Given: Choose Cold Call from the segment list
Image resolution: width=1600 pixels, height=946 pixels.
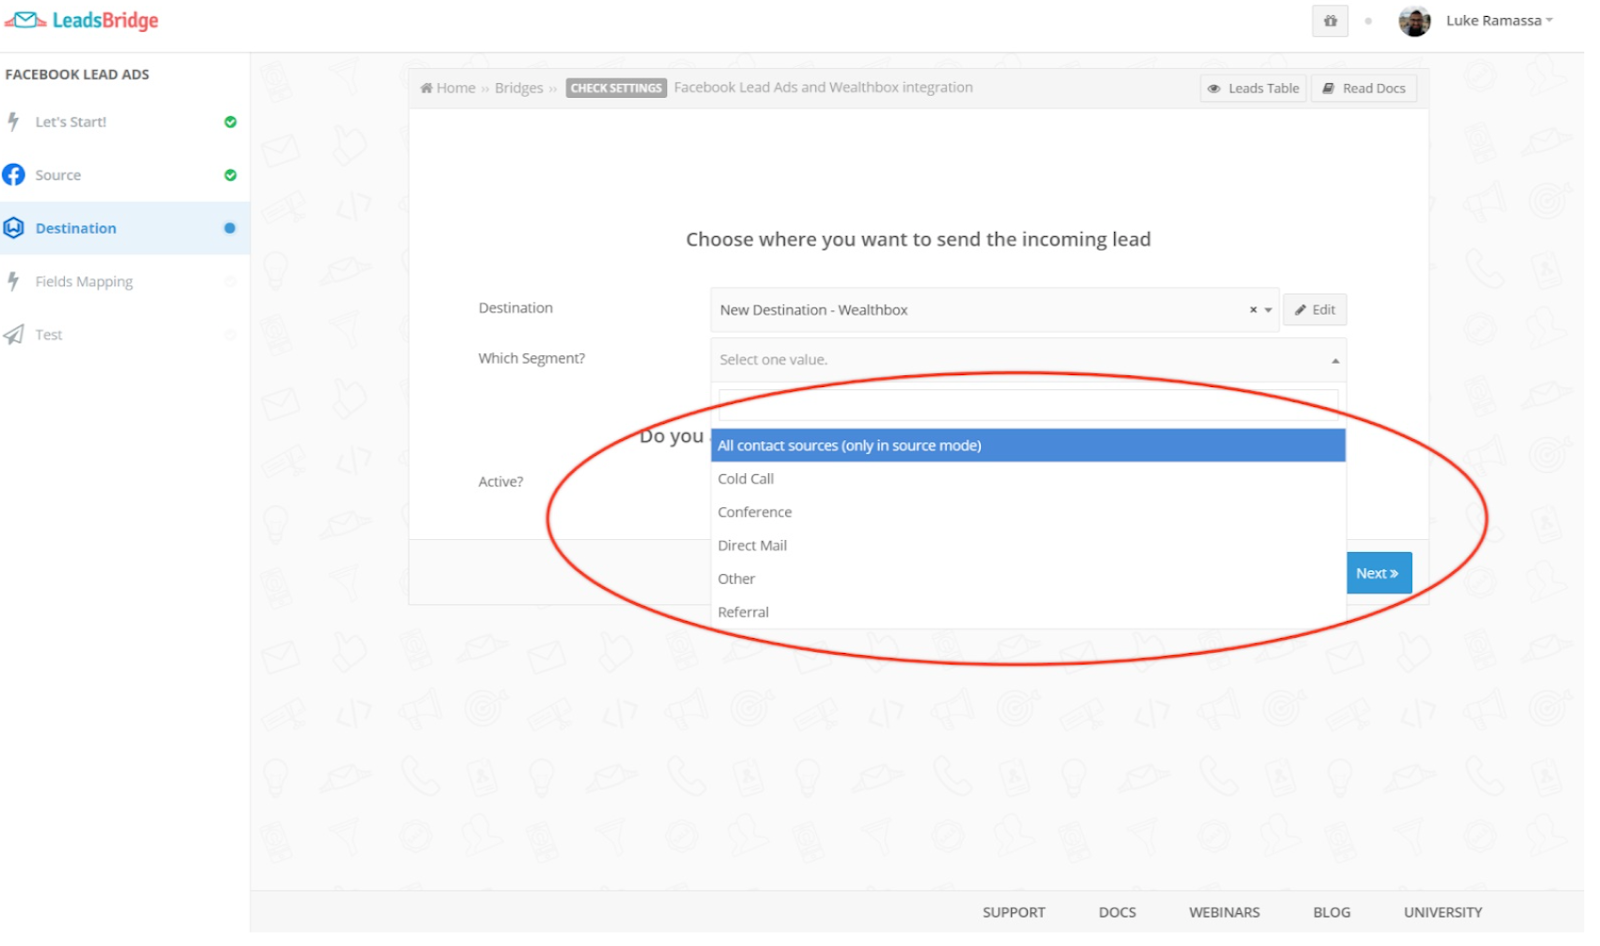Looking at the screenshot, I should 1028,479.
